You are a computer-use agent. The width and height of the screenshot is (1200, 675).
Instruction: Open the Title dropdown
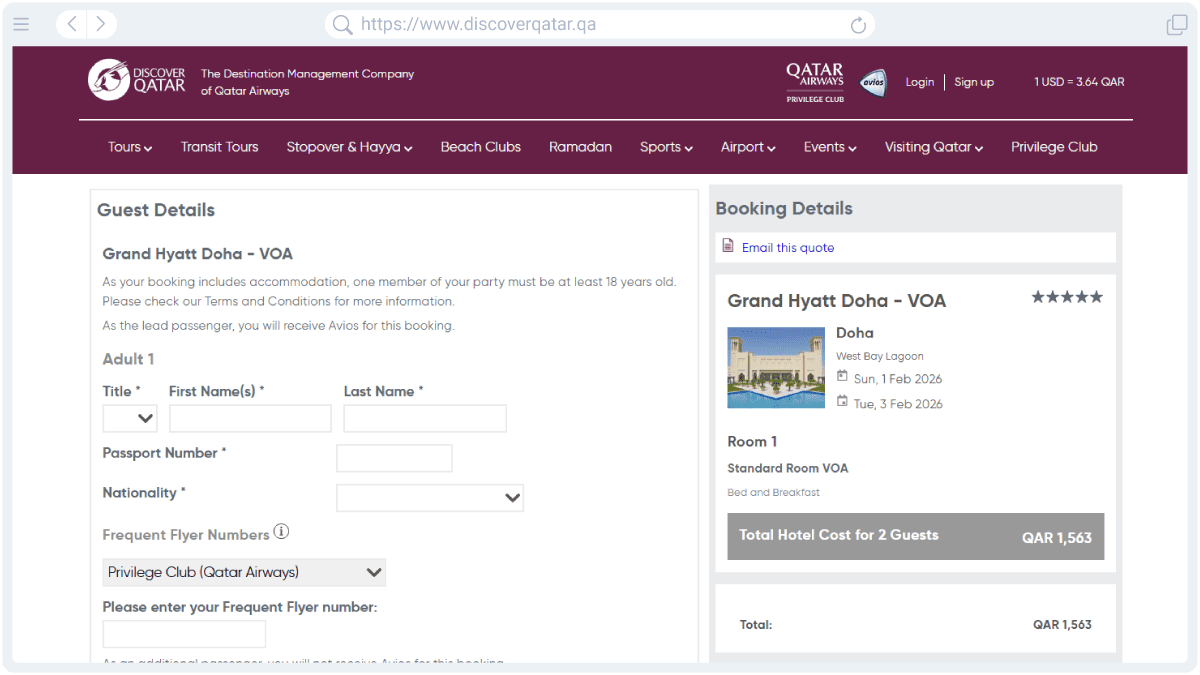click(129, 418)
